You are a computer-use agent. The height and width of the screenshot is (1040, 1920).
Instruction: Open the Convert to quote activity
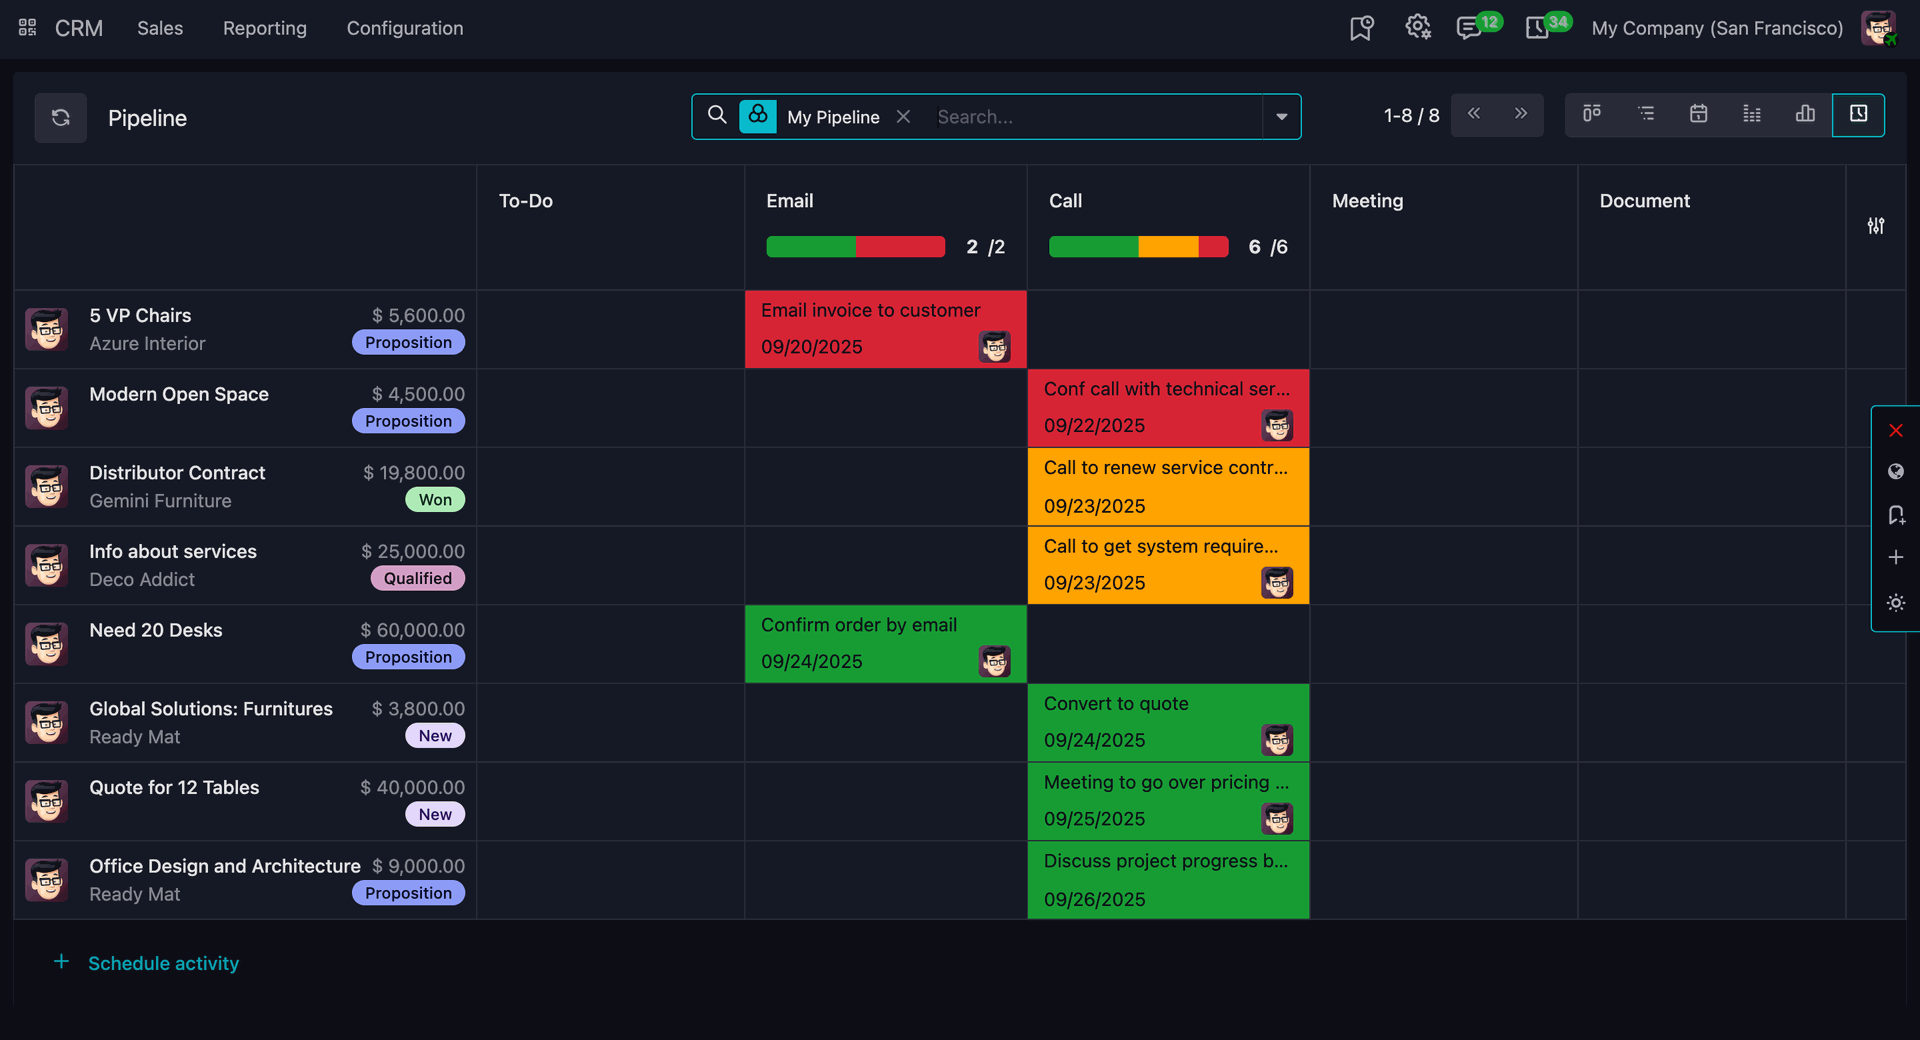(1168, 722)
